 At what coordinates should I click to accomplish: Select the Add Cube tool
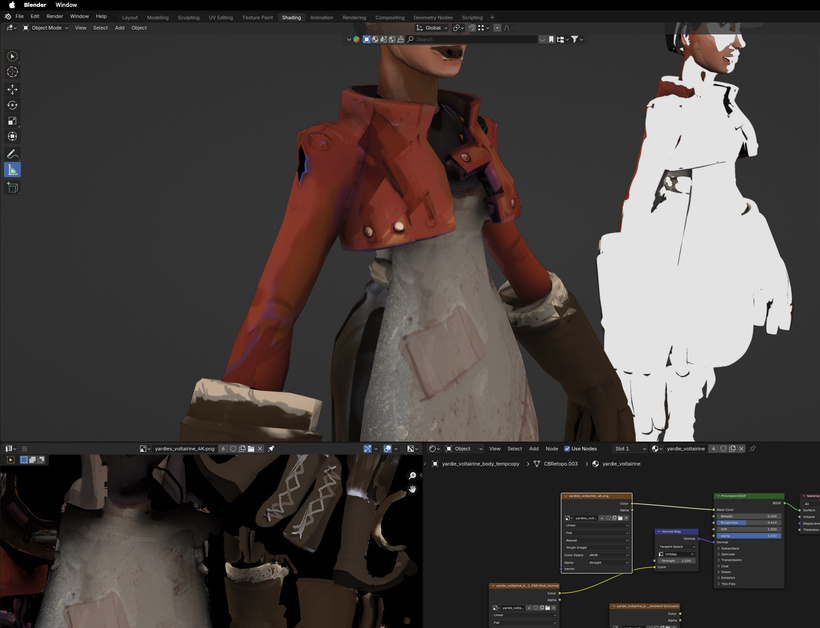[12, 187]
